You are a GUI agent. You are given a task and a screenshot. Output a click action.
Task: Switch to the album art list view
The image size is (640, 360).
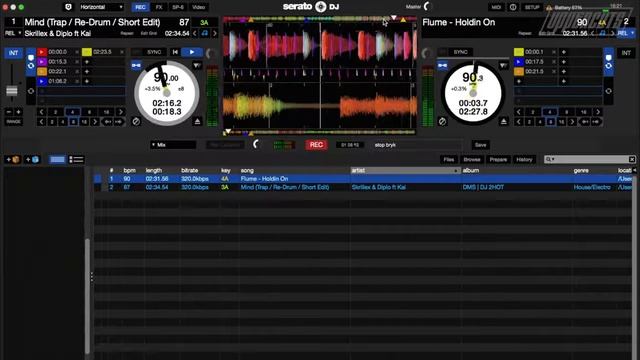(x=76, y=159)
